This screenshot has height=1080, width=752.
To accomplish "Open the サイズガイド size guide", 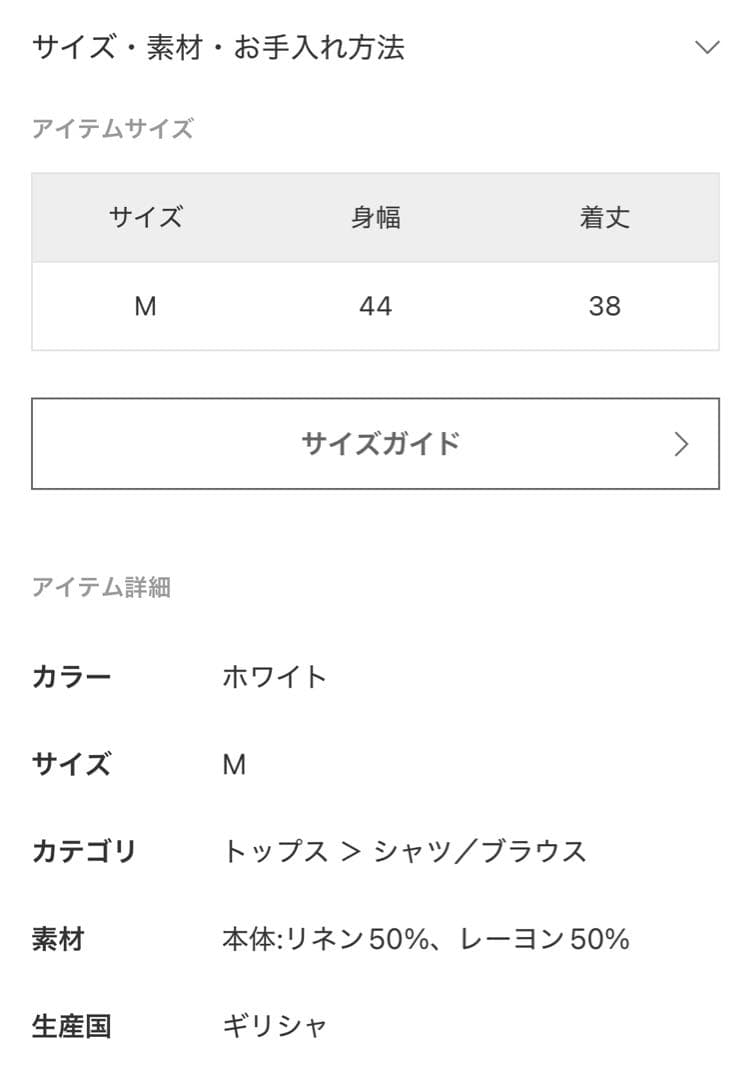I will [376, 443].
